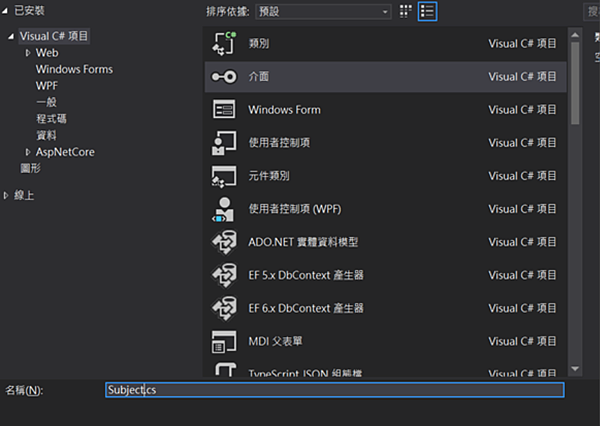Click the MDI 父表單 template name

click(x=276, y=341)
